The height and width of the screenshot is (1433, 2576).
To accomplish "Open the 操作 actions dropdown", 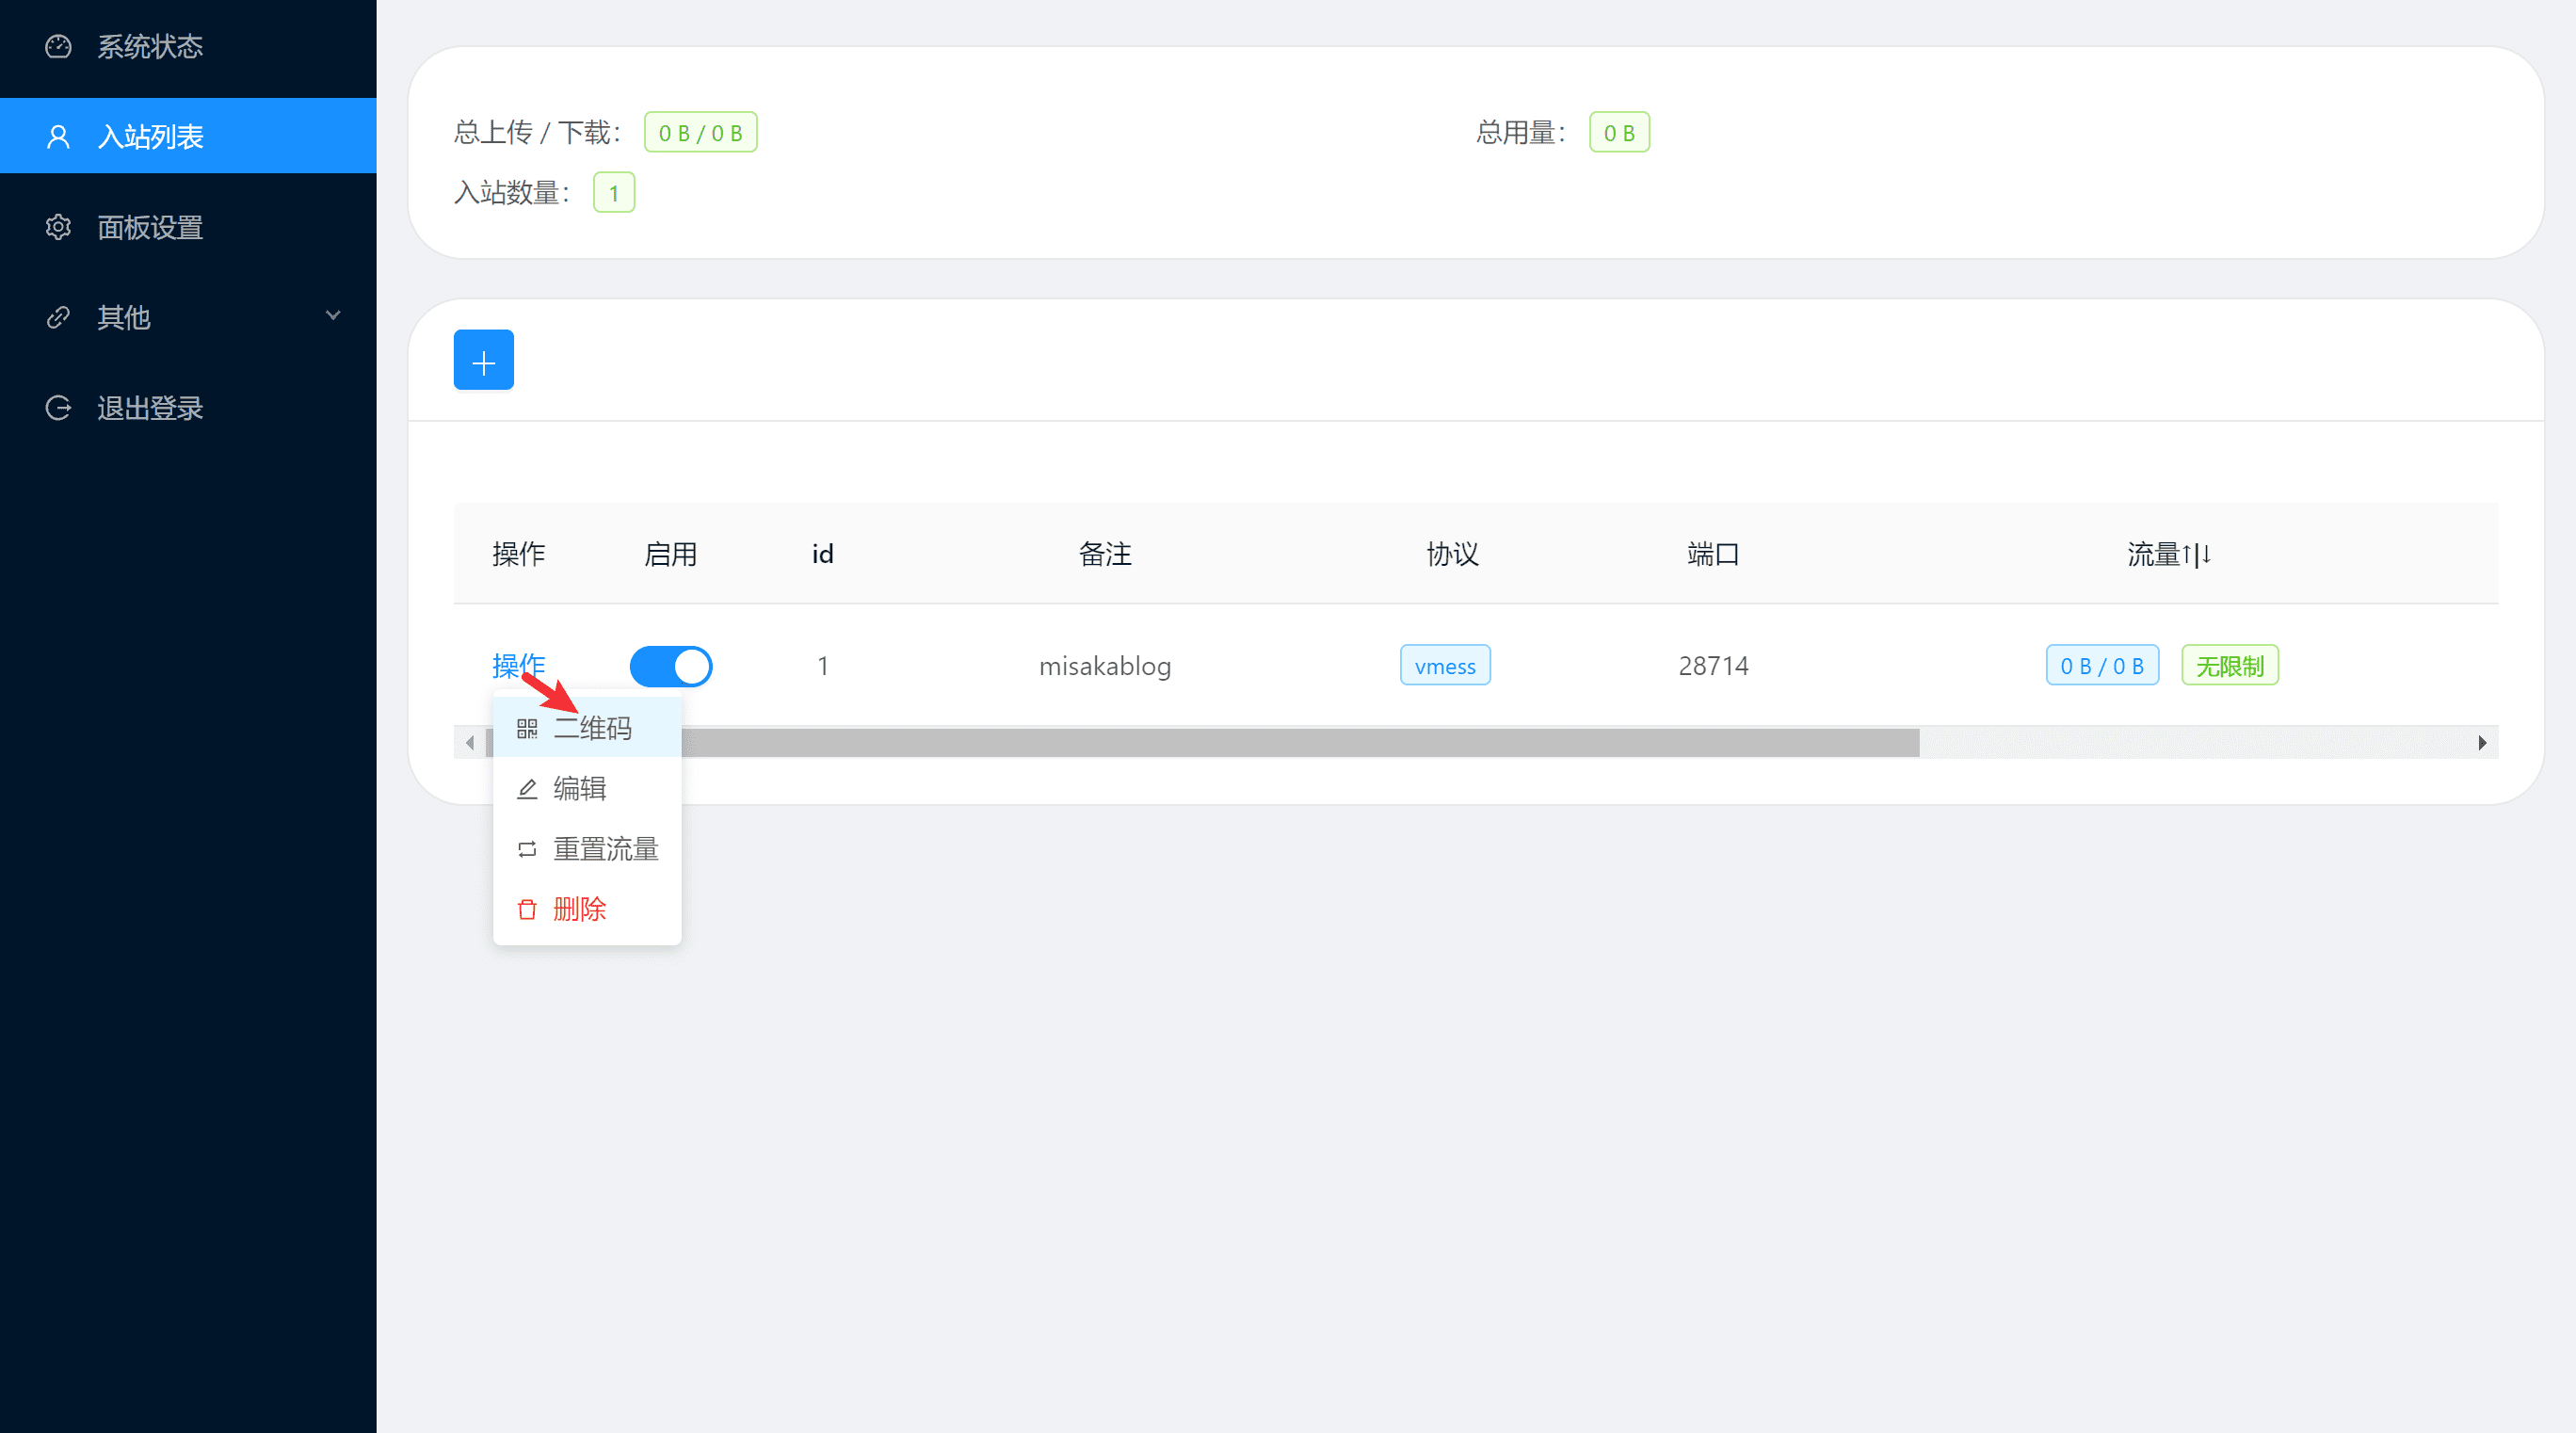I will [x=518, y=665].
